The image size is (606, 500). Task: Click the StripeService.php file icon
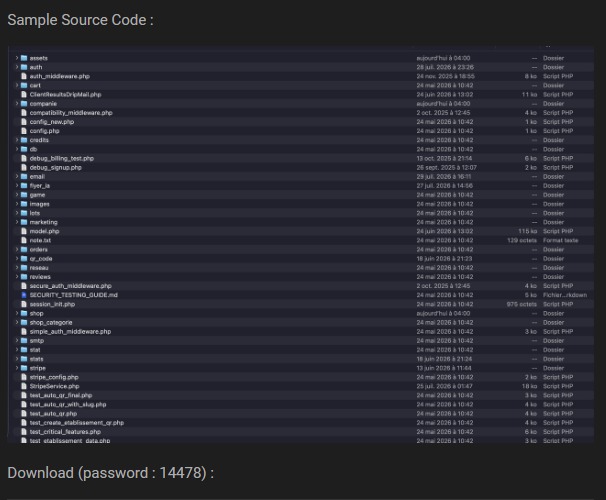[x=24, y=386]
